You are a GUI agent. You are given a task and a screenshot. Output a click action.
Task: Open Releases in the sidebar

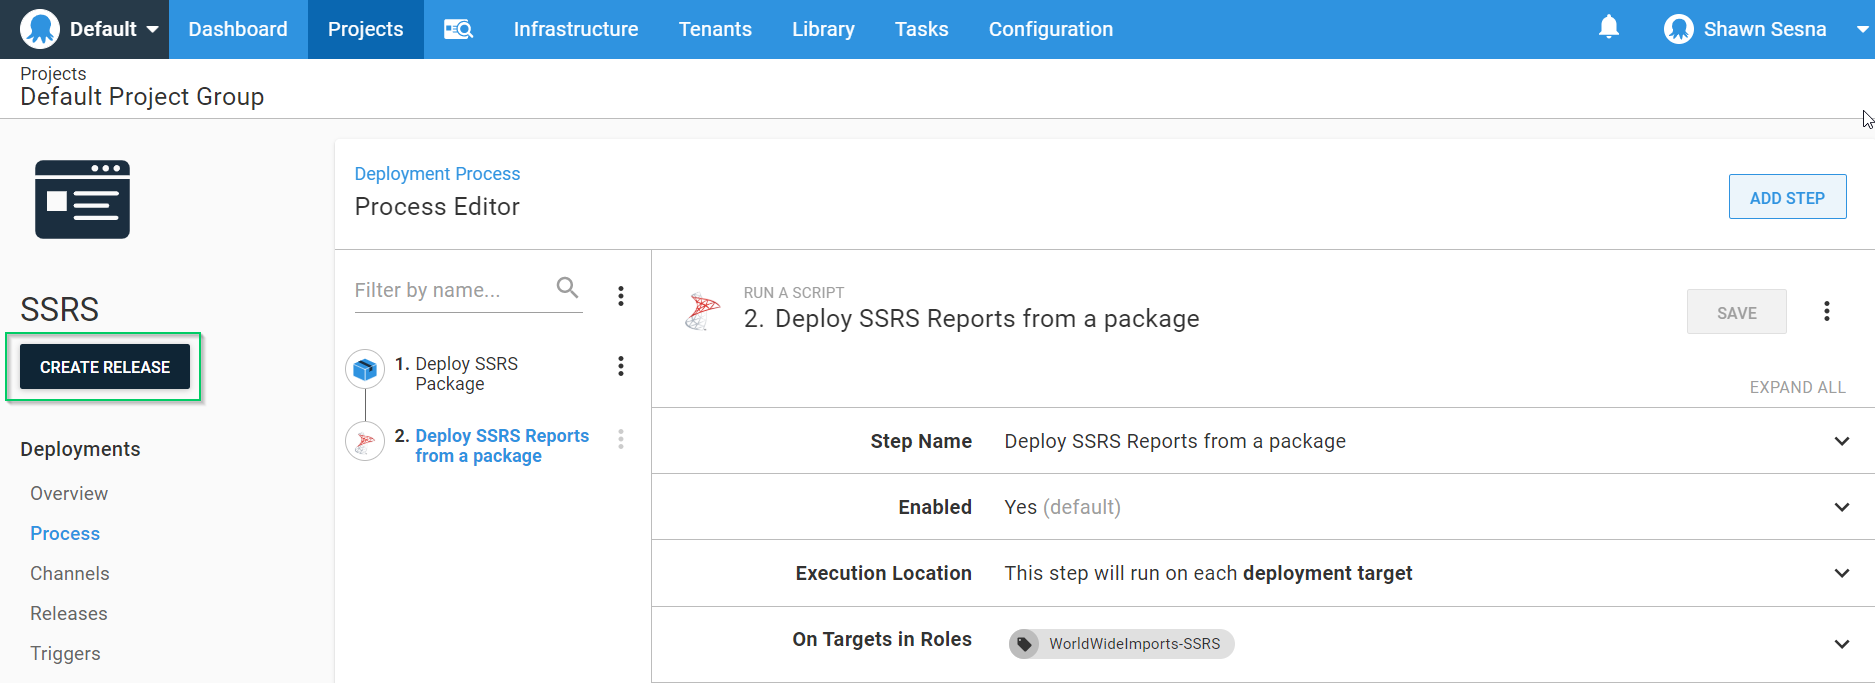click(68, 613)
